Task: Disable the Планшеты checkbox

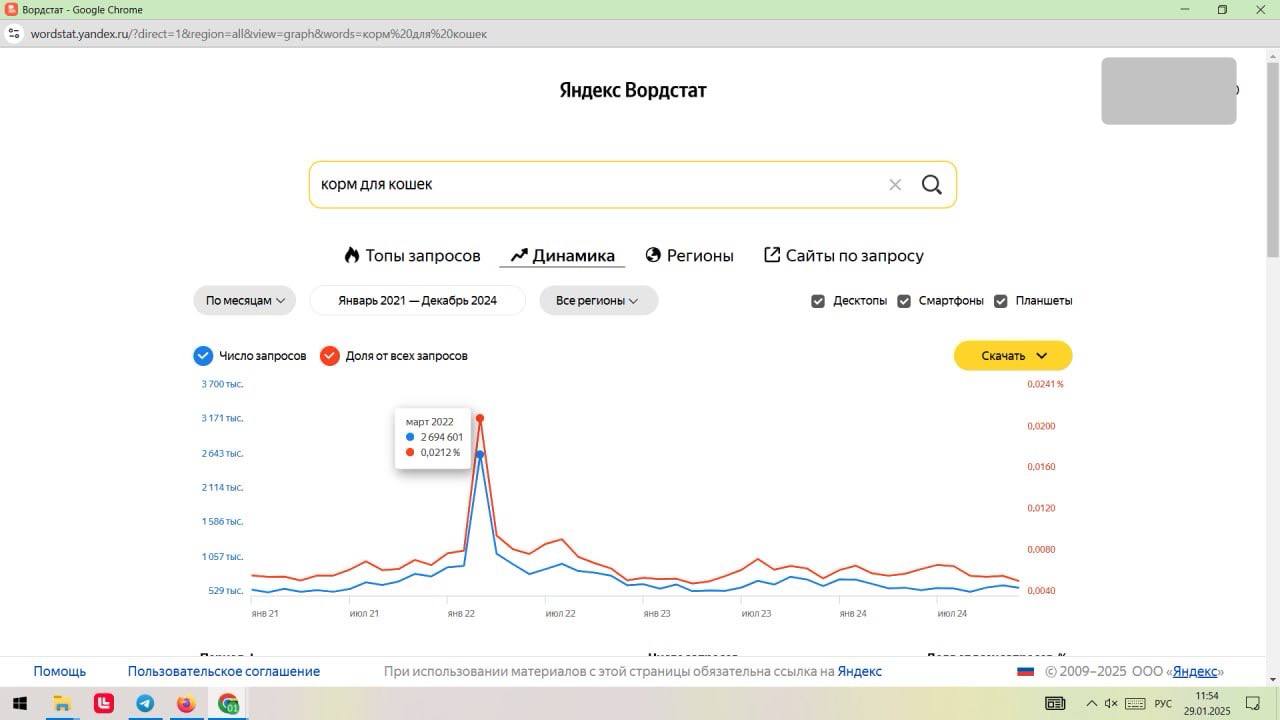Action: (1001, 301)
